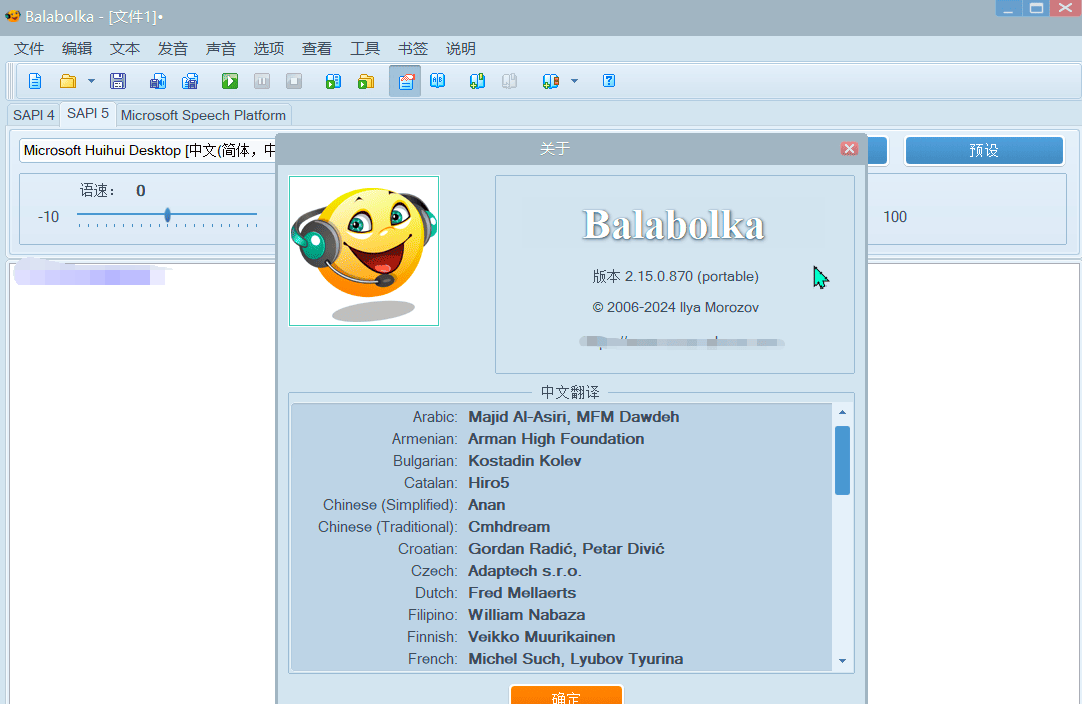Click the named bookmarks icon

click(x=551, y=81)
